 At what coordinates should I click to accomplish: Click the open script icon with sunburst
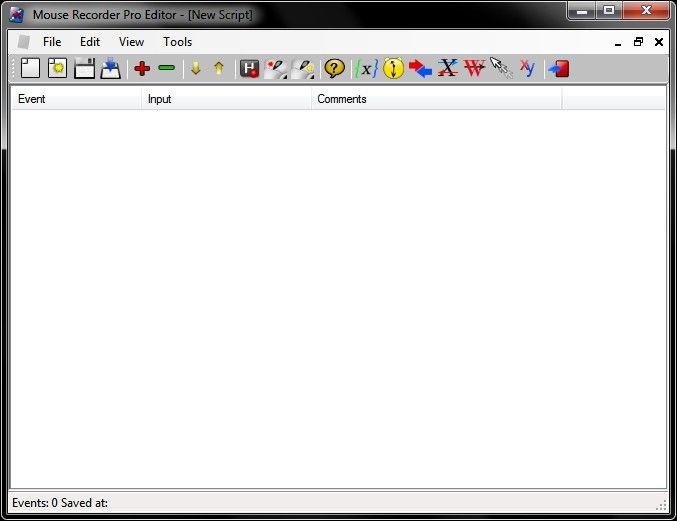[57, 68]
